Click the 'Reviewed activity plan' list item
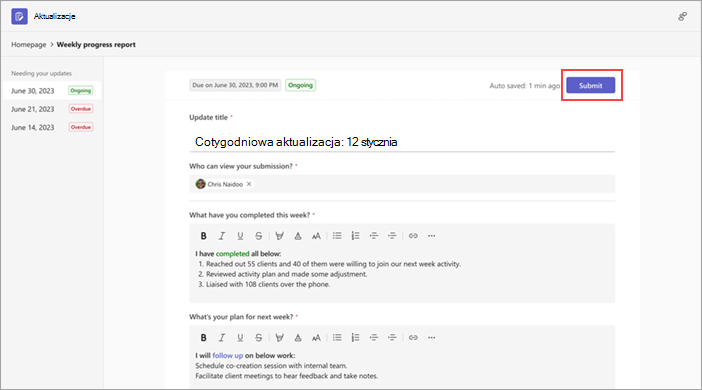 coord(283,274)
